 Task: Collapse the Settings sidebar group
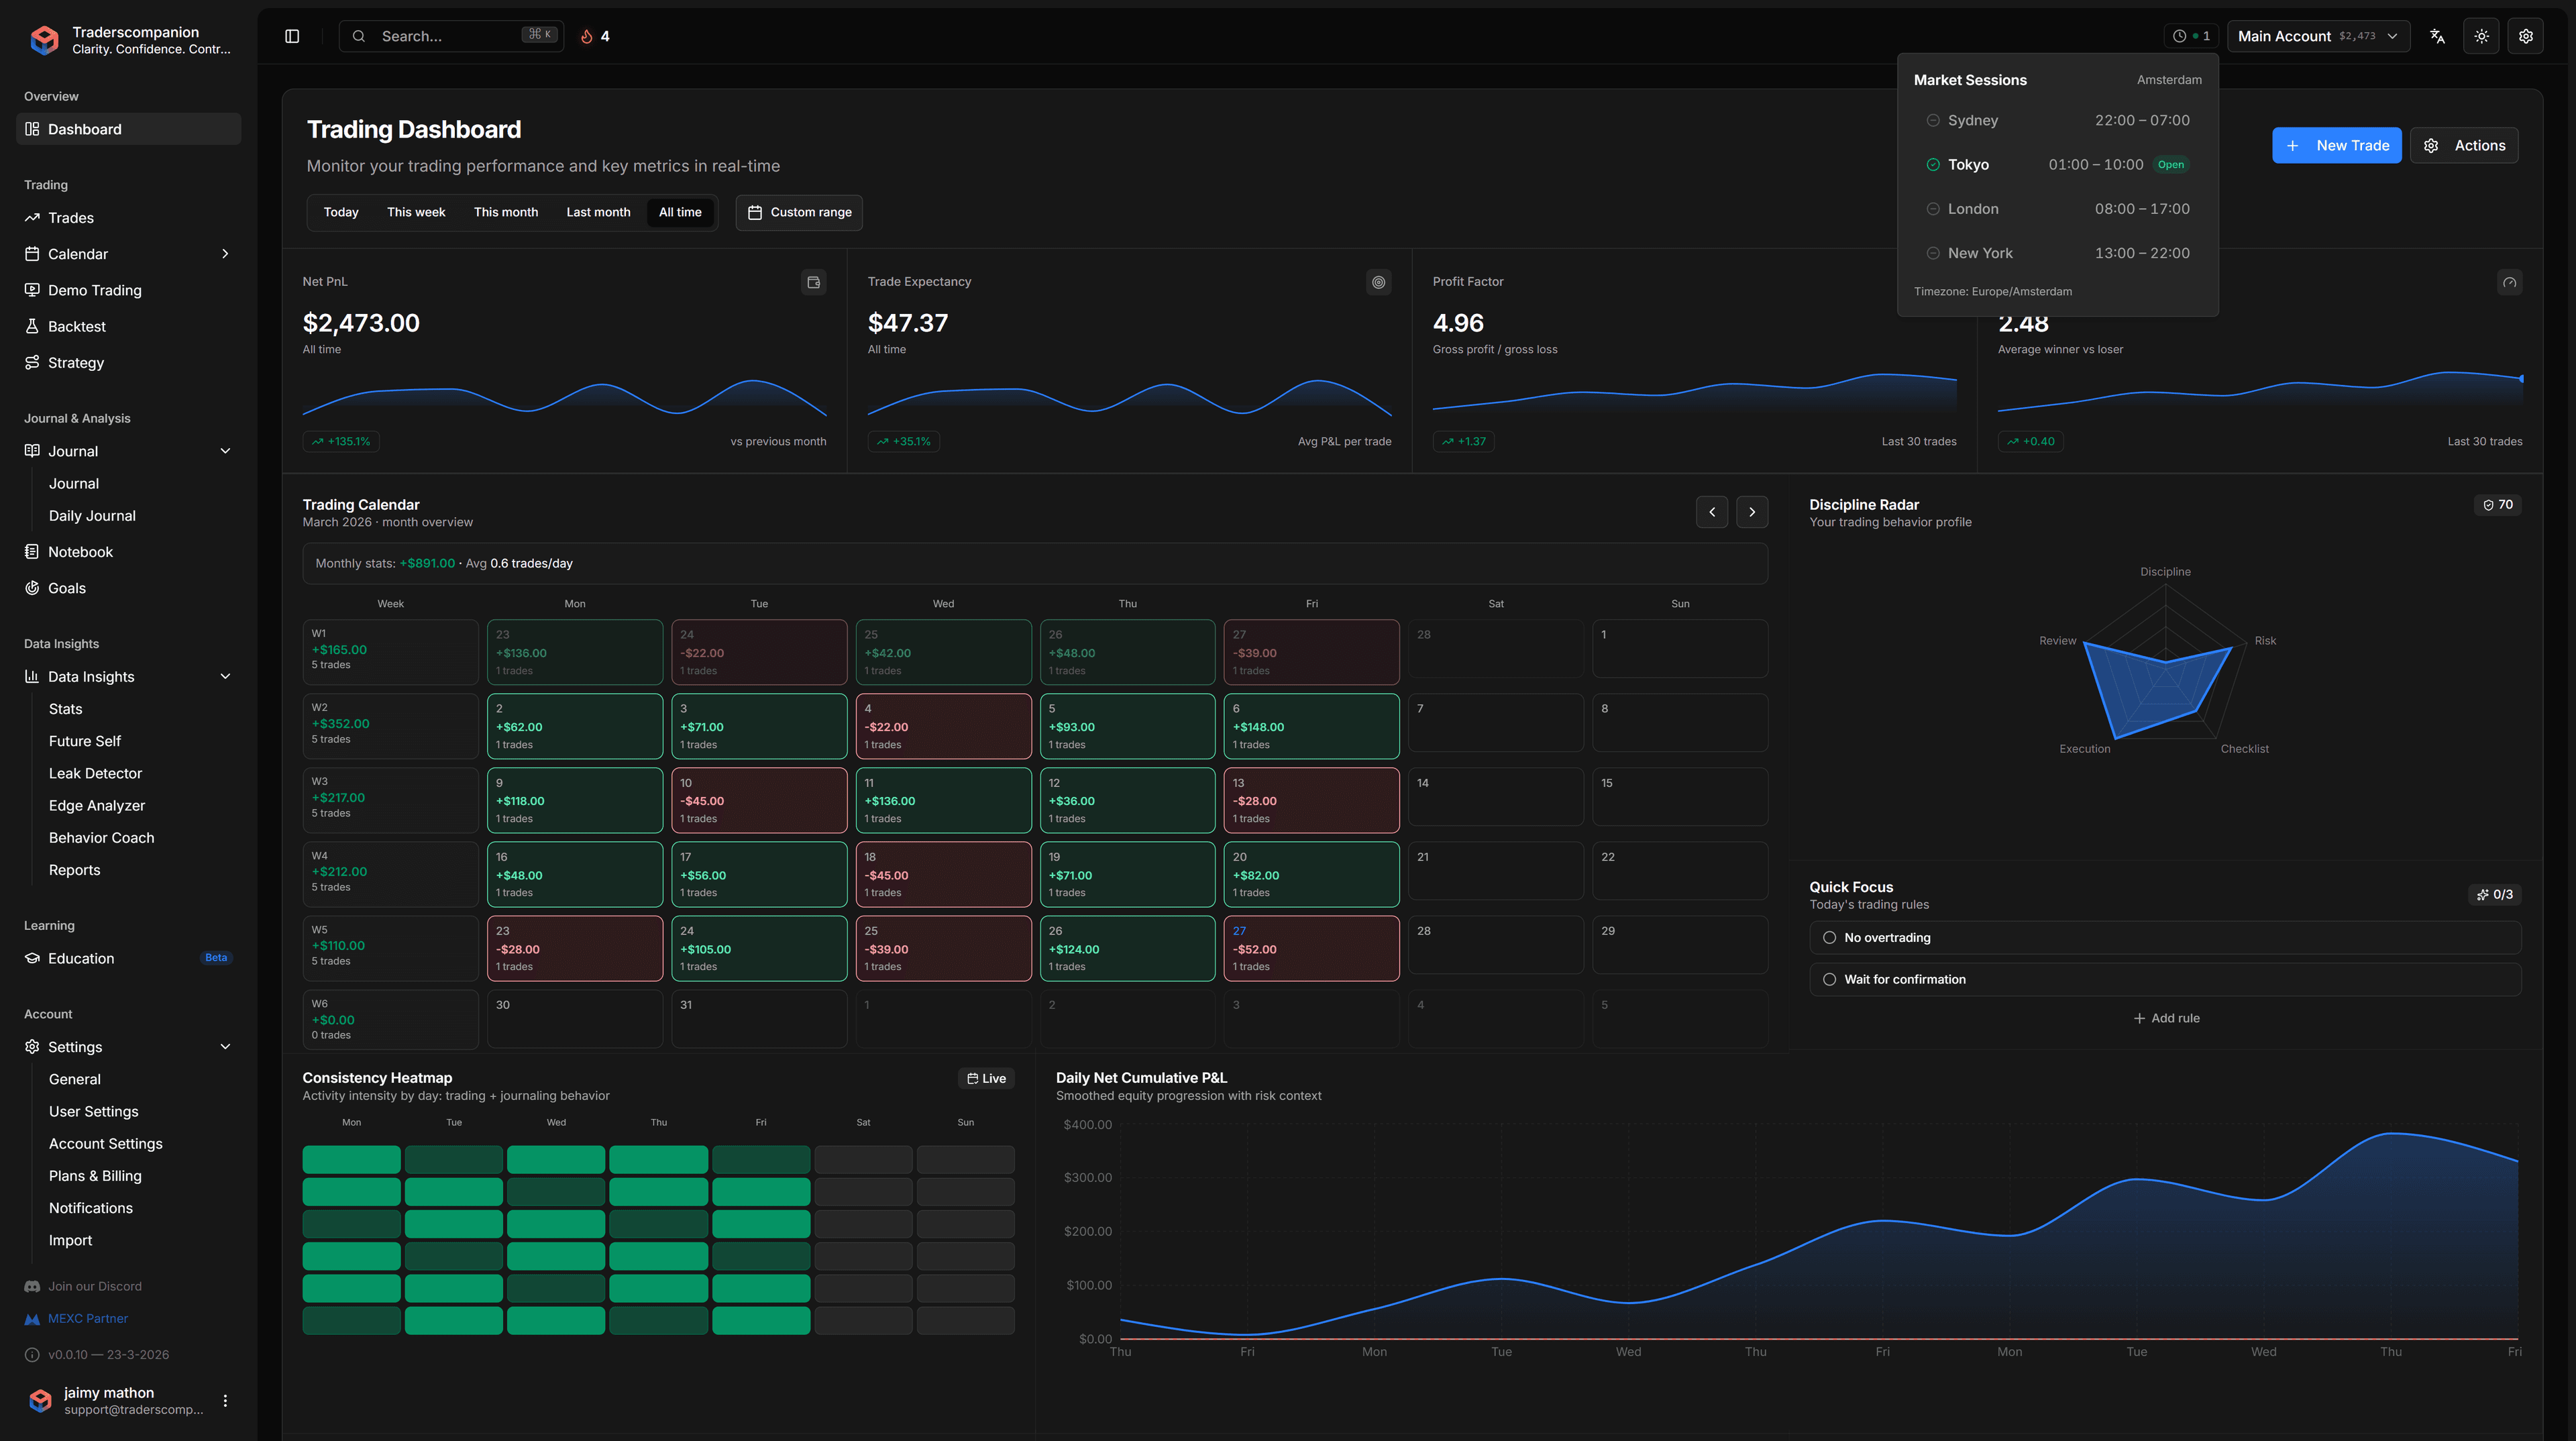[225, 1046]
